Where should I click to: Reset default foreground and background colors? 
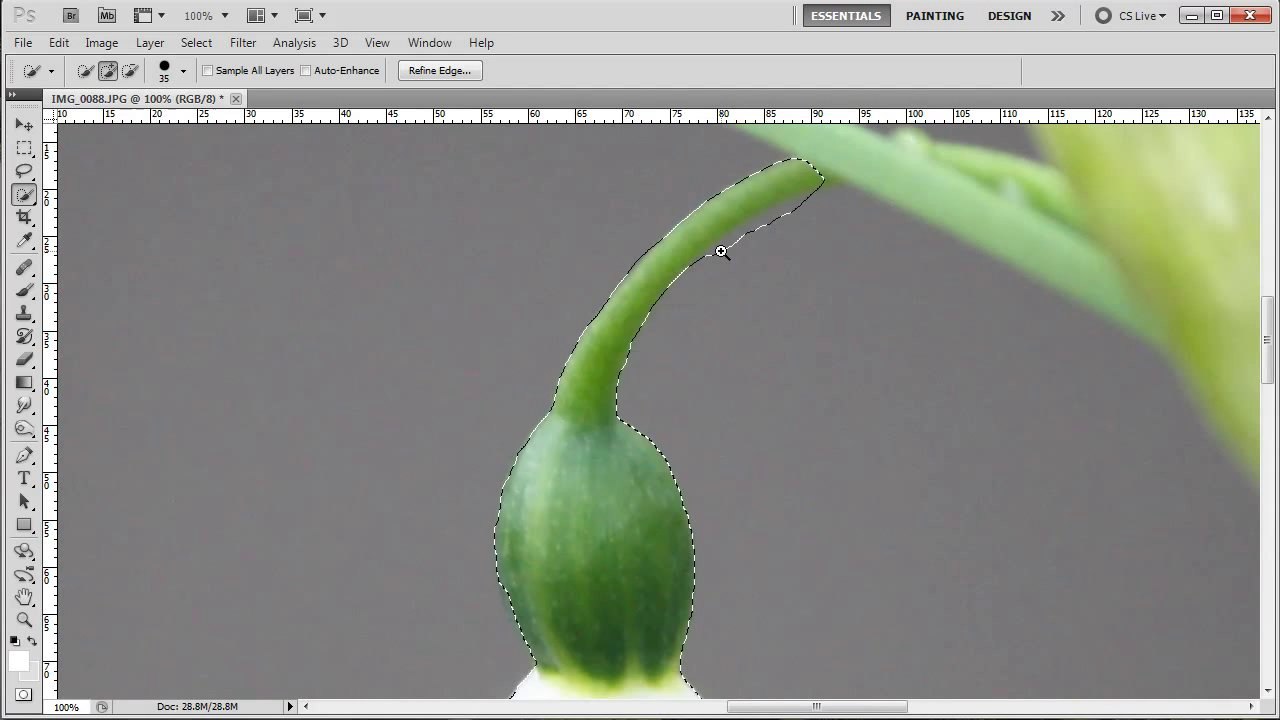[x=14, y=641]
